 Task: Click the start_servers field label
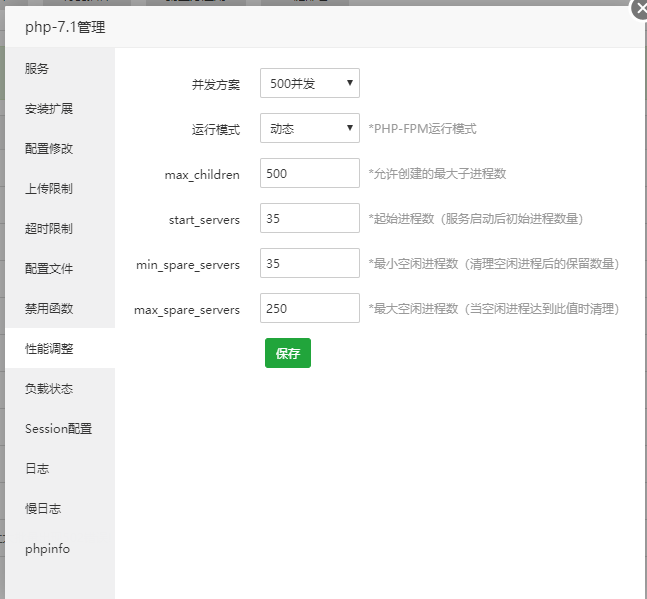click(x=204, y=220)
